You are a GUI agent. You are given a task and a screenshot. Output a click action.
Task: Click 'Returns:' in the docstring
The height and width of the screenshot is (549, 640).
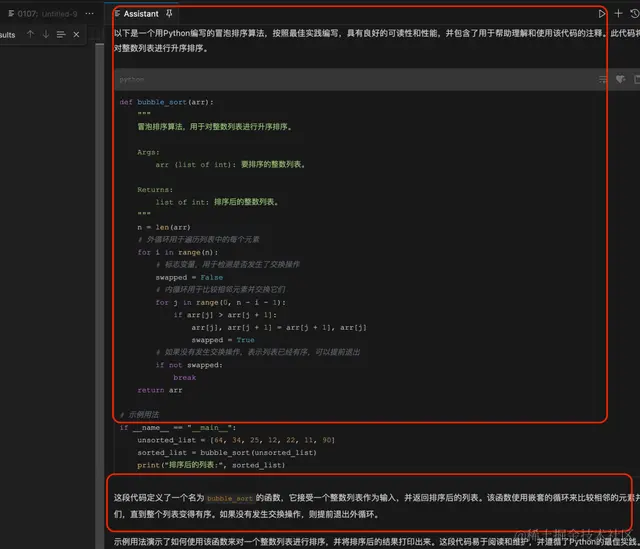click(x=155, y=190)
